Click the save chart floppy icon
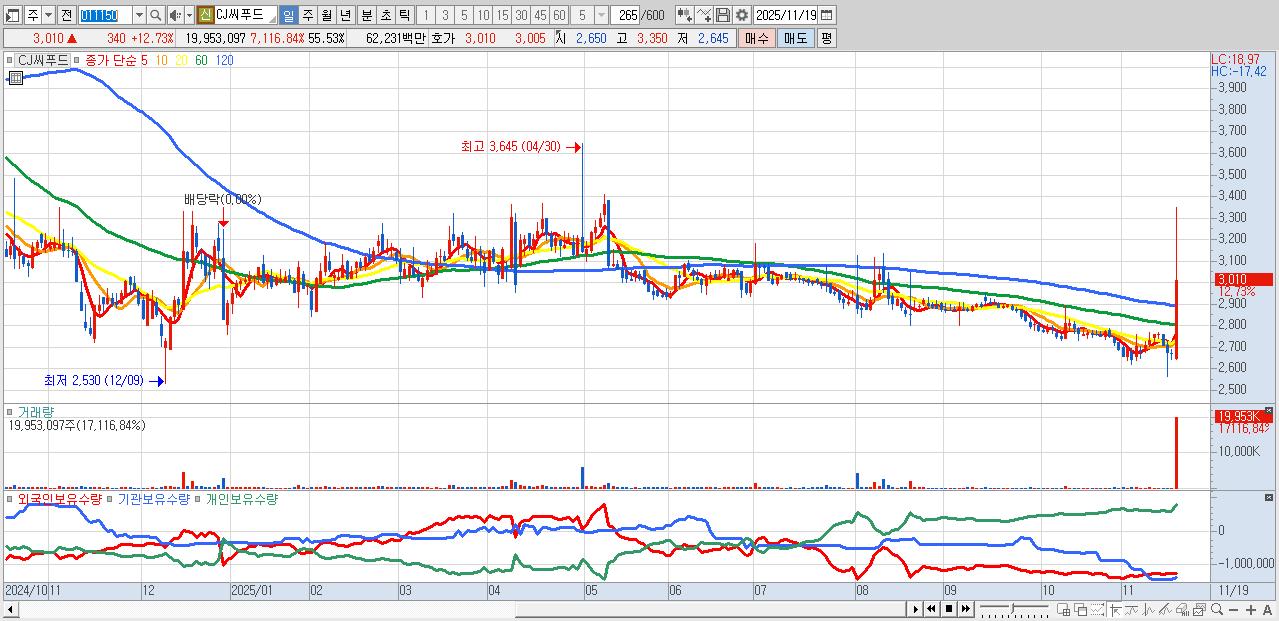Image resolution: width=1279 pixels, height=621 pixels. coord(722,15)
